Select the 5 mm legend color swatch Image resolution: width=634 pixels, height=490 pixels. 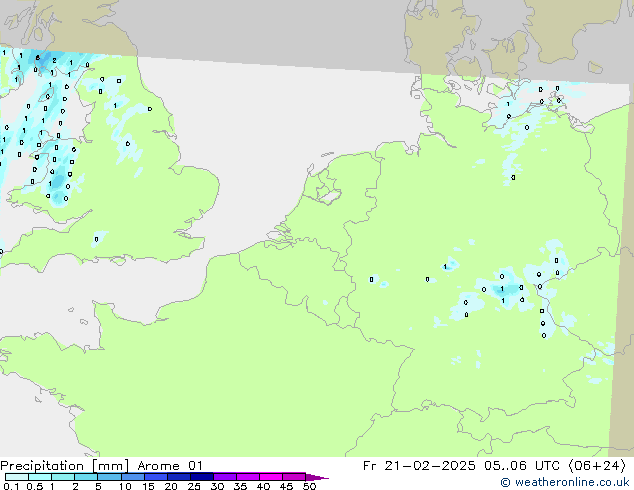109,477
